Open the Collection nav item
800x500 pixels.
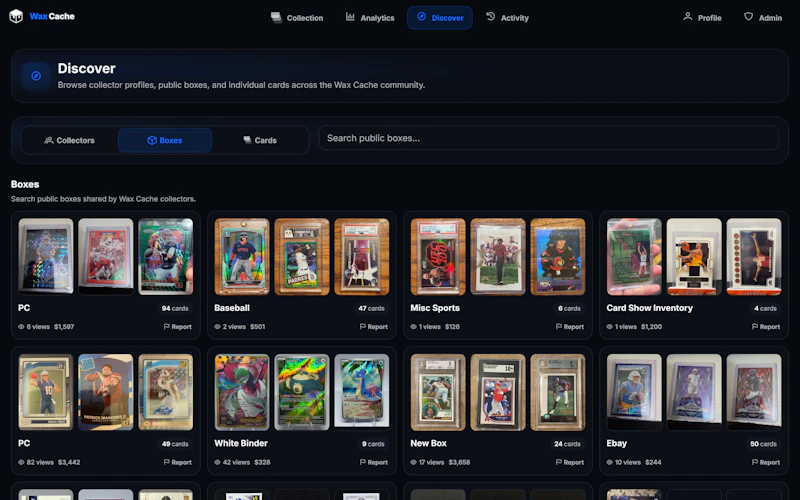point(297,18)
